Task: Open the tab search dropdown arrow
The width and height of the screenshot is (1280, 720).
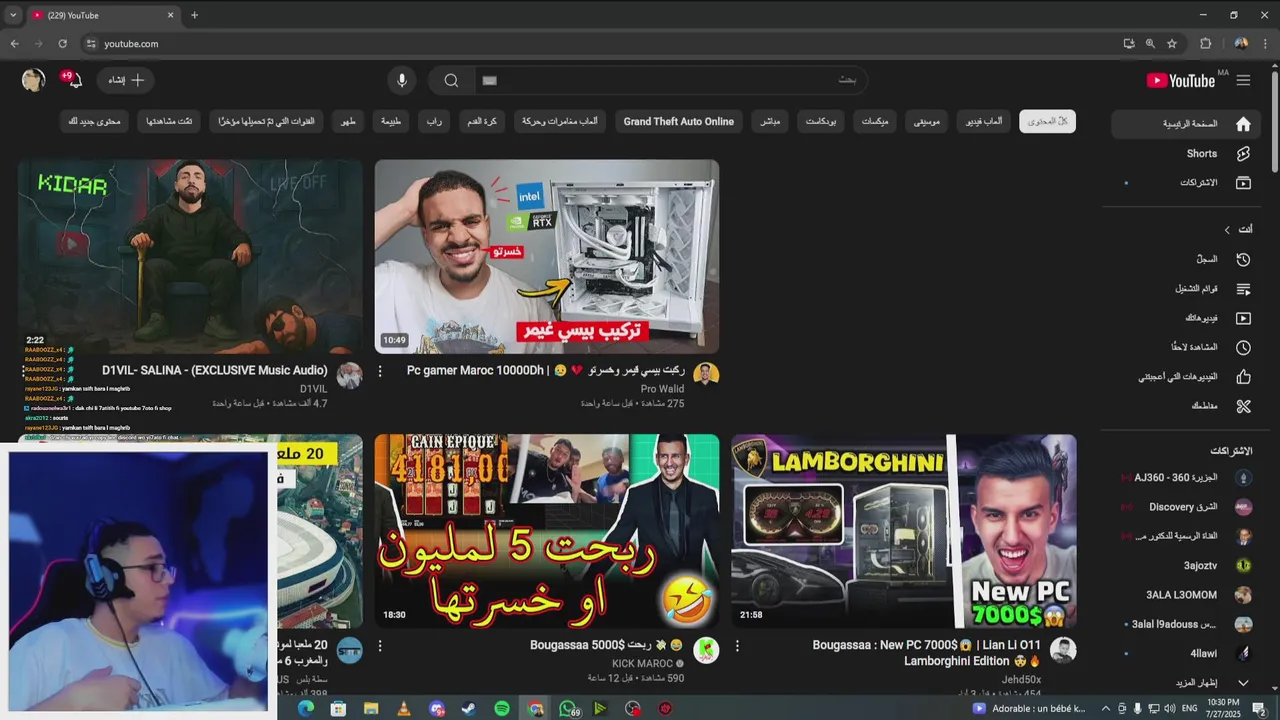Action: pyautogui.click(x=13, y=15)
